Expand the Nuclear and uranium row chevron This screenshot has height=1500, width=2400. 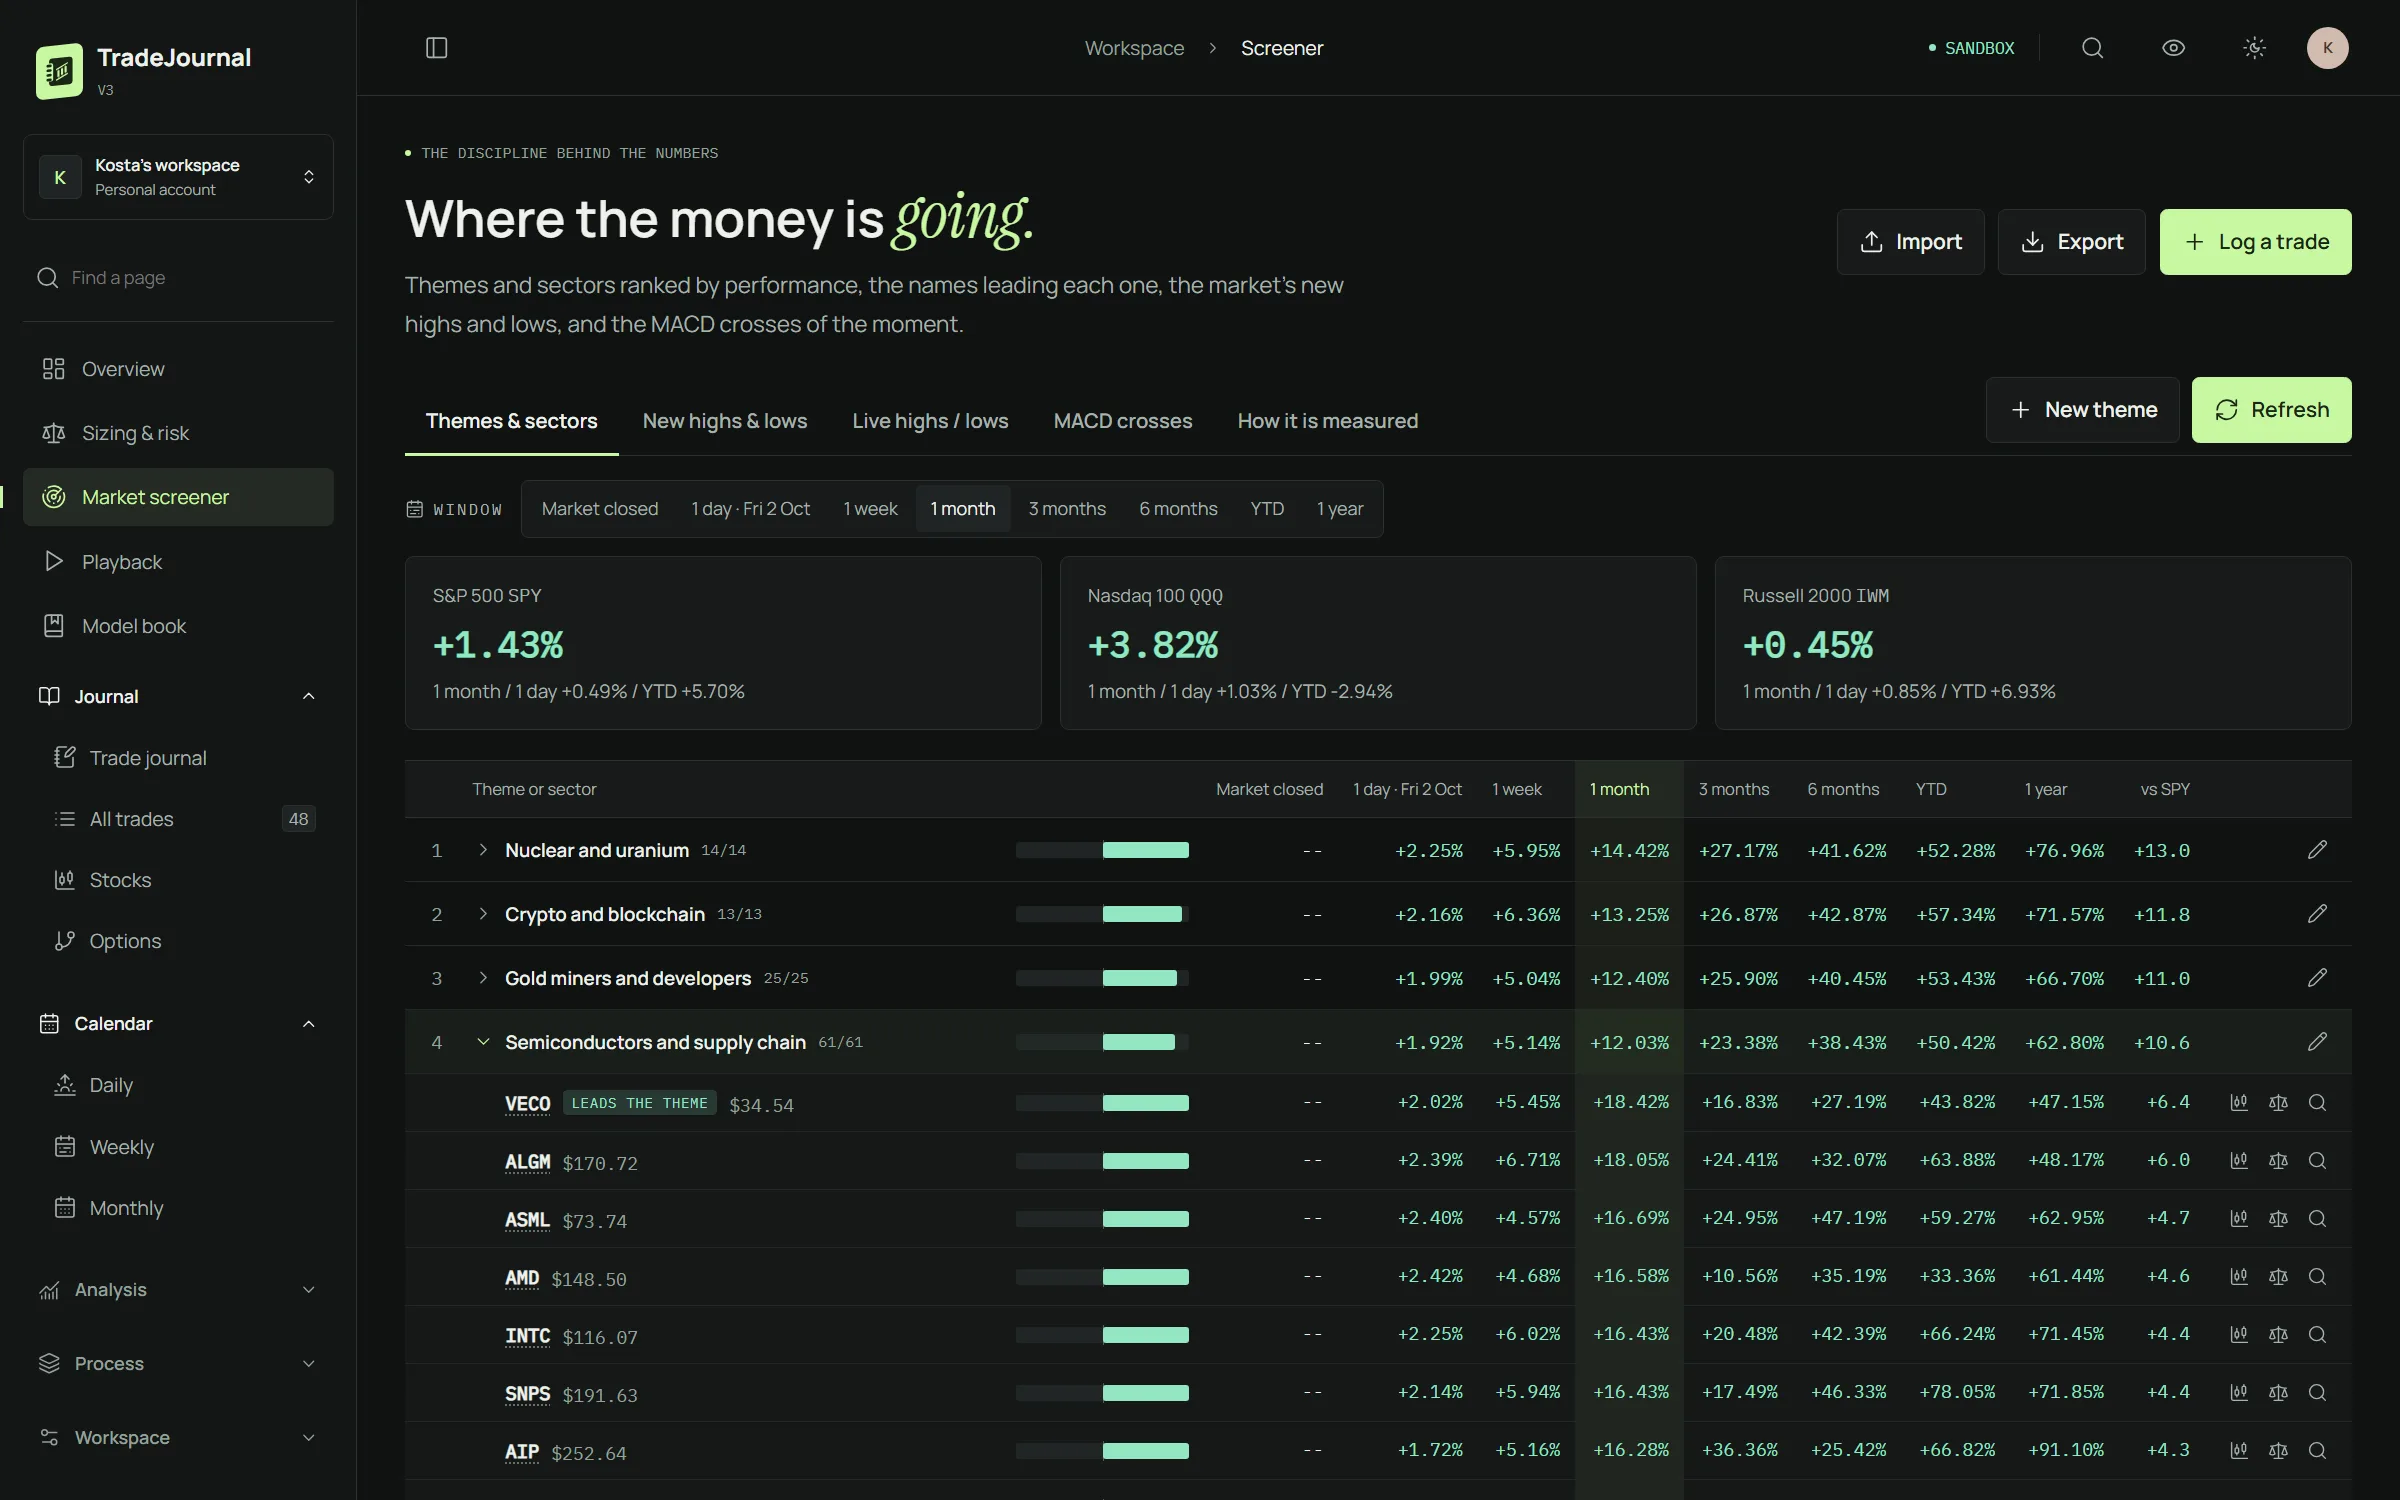[x=483, y=850]
